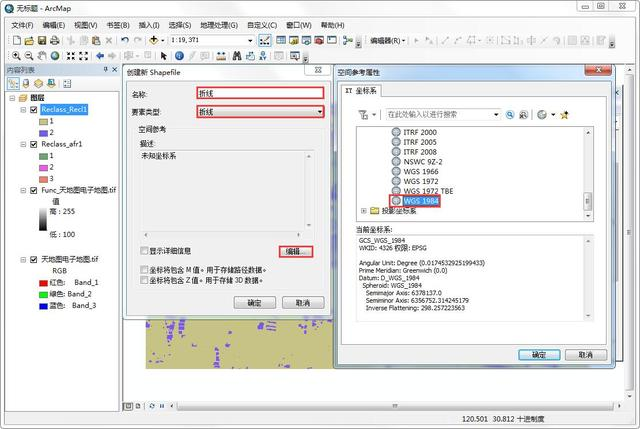Select WGS 1984 in the coordinate system list
The height and width of the screenshot is (429, 640).
pos(421,201)
